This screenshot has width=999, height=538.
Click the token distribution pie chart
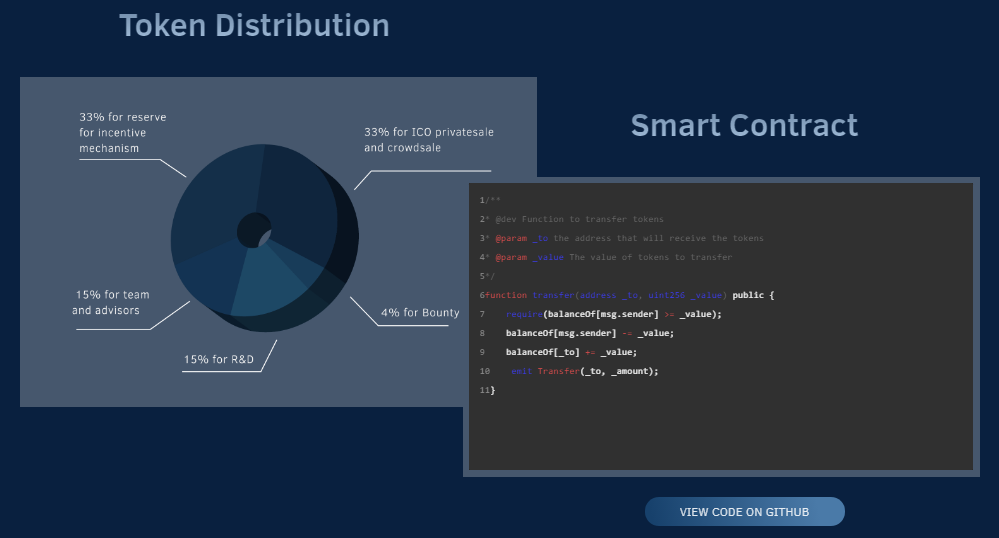[x=264, y=238]
